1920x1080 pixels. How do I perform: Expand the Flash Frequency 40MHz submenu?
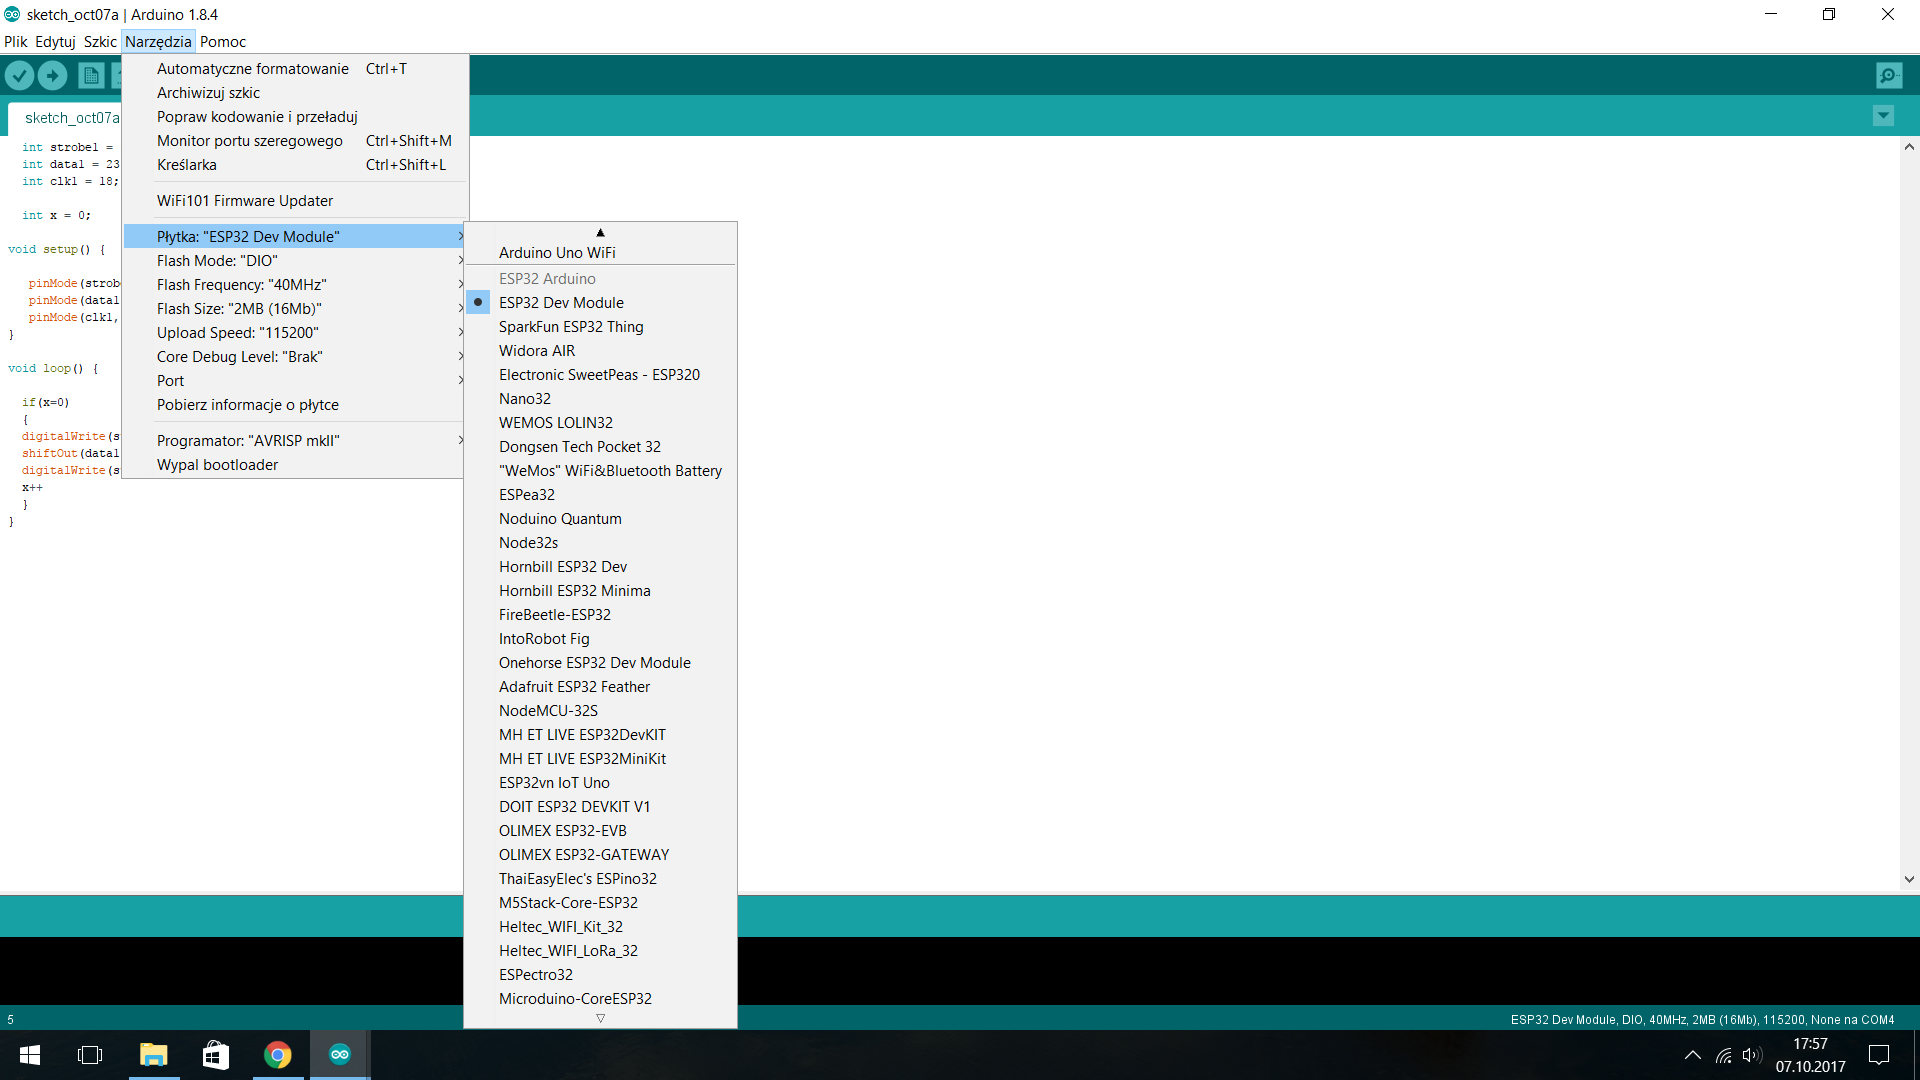tap(296, 284)
